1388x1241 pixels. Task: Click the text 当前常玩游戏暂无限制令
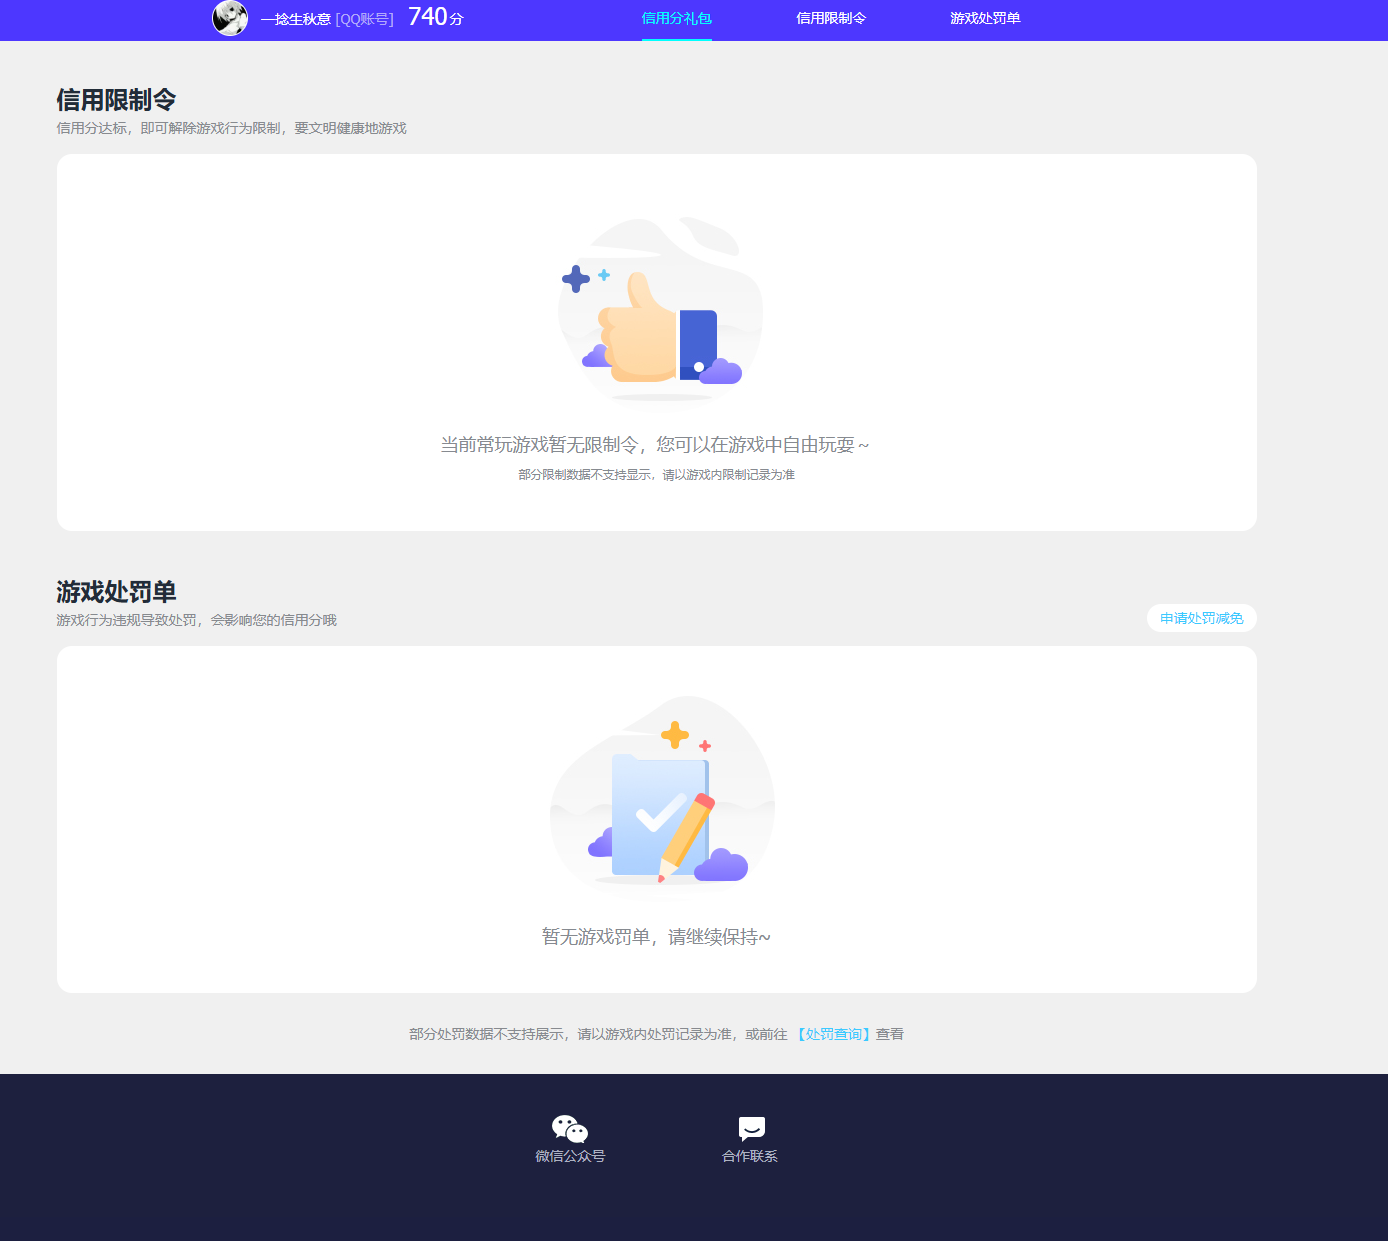pos(539,445)
